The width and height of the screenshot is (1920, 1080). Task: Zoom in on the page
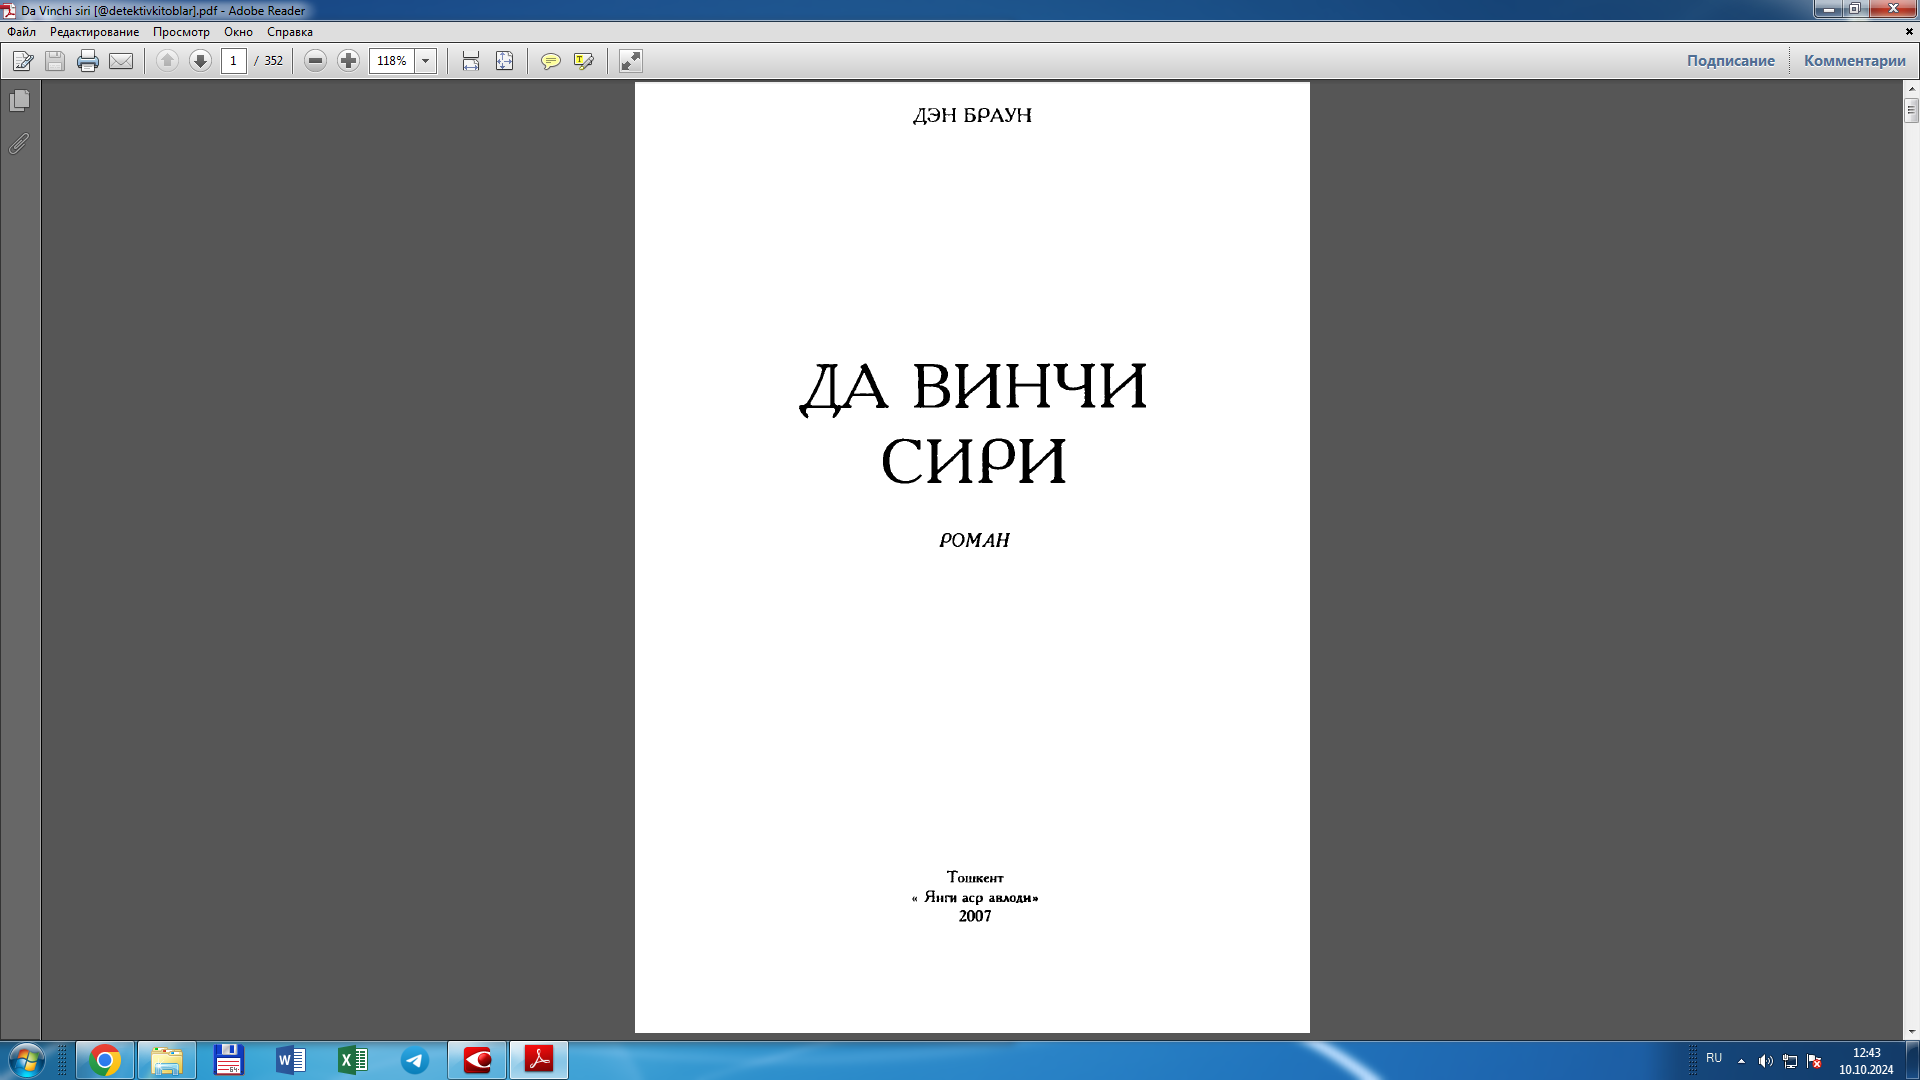tap(348, 61)
